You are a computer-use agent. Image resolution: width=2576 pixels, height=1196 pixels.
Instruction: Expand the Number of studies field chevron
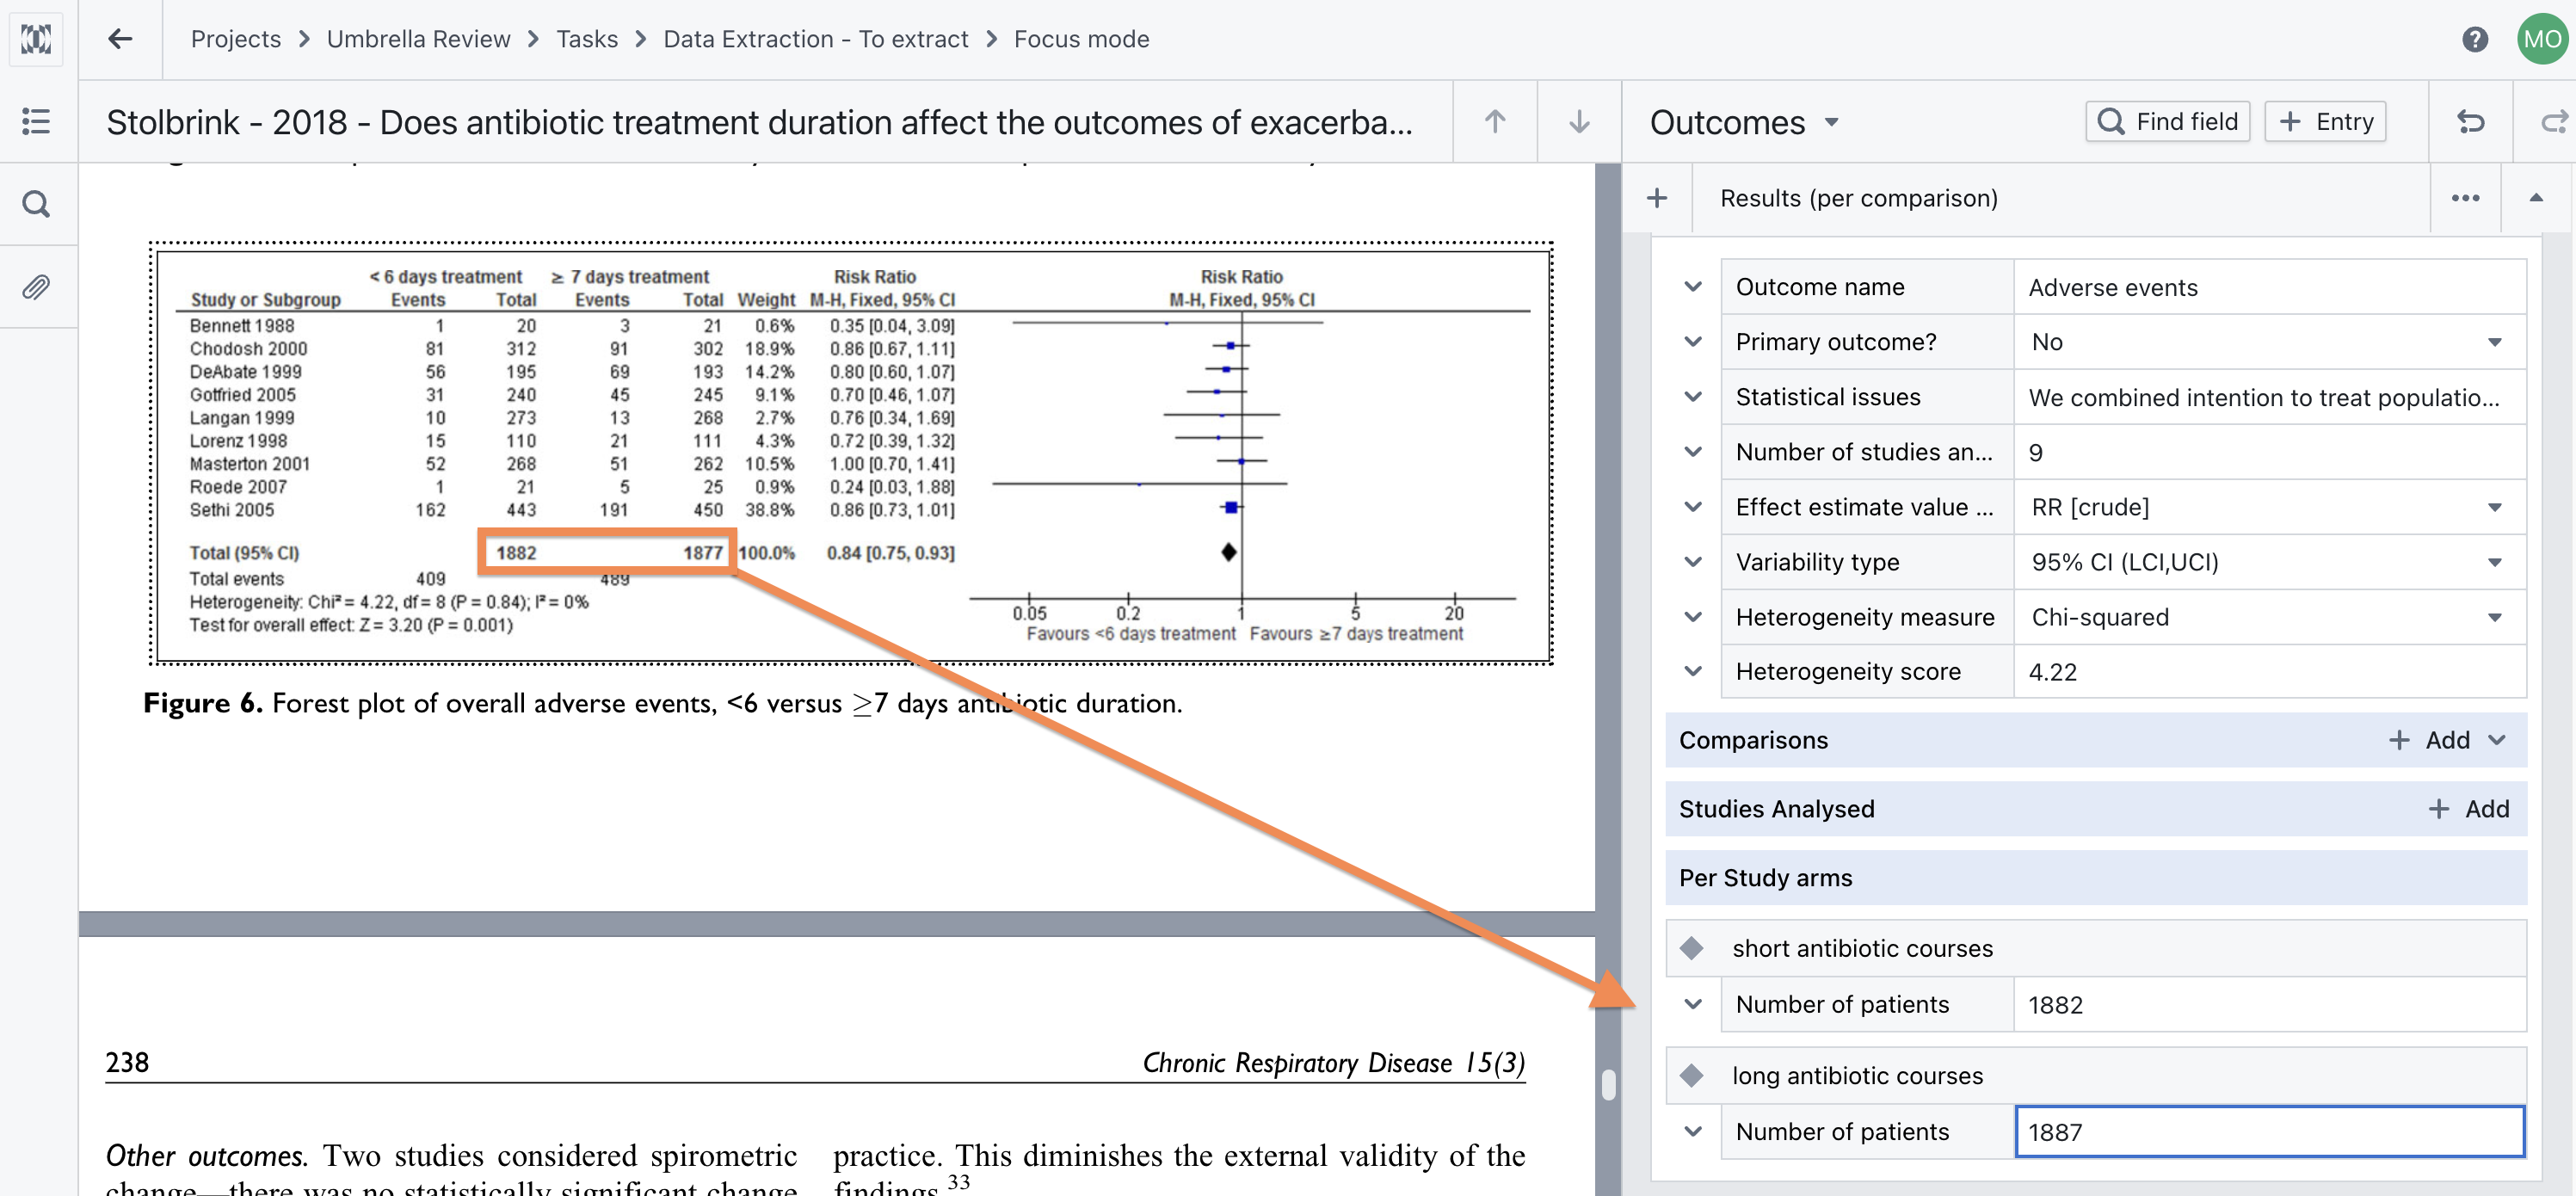pyautogui.click(x=1692, y=452)
